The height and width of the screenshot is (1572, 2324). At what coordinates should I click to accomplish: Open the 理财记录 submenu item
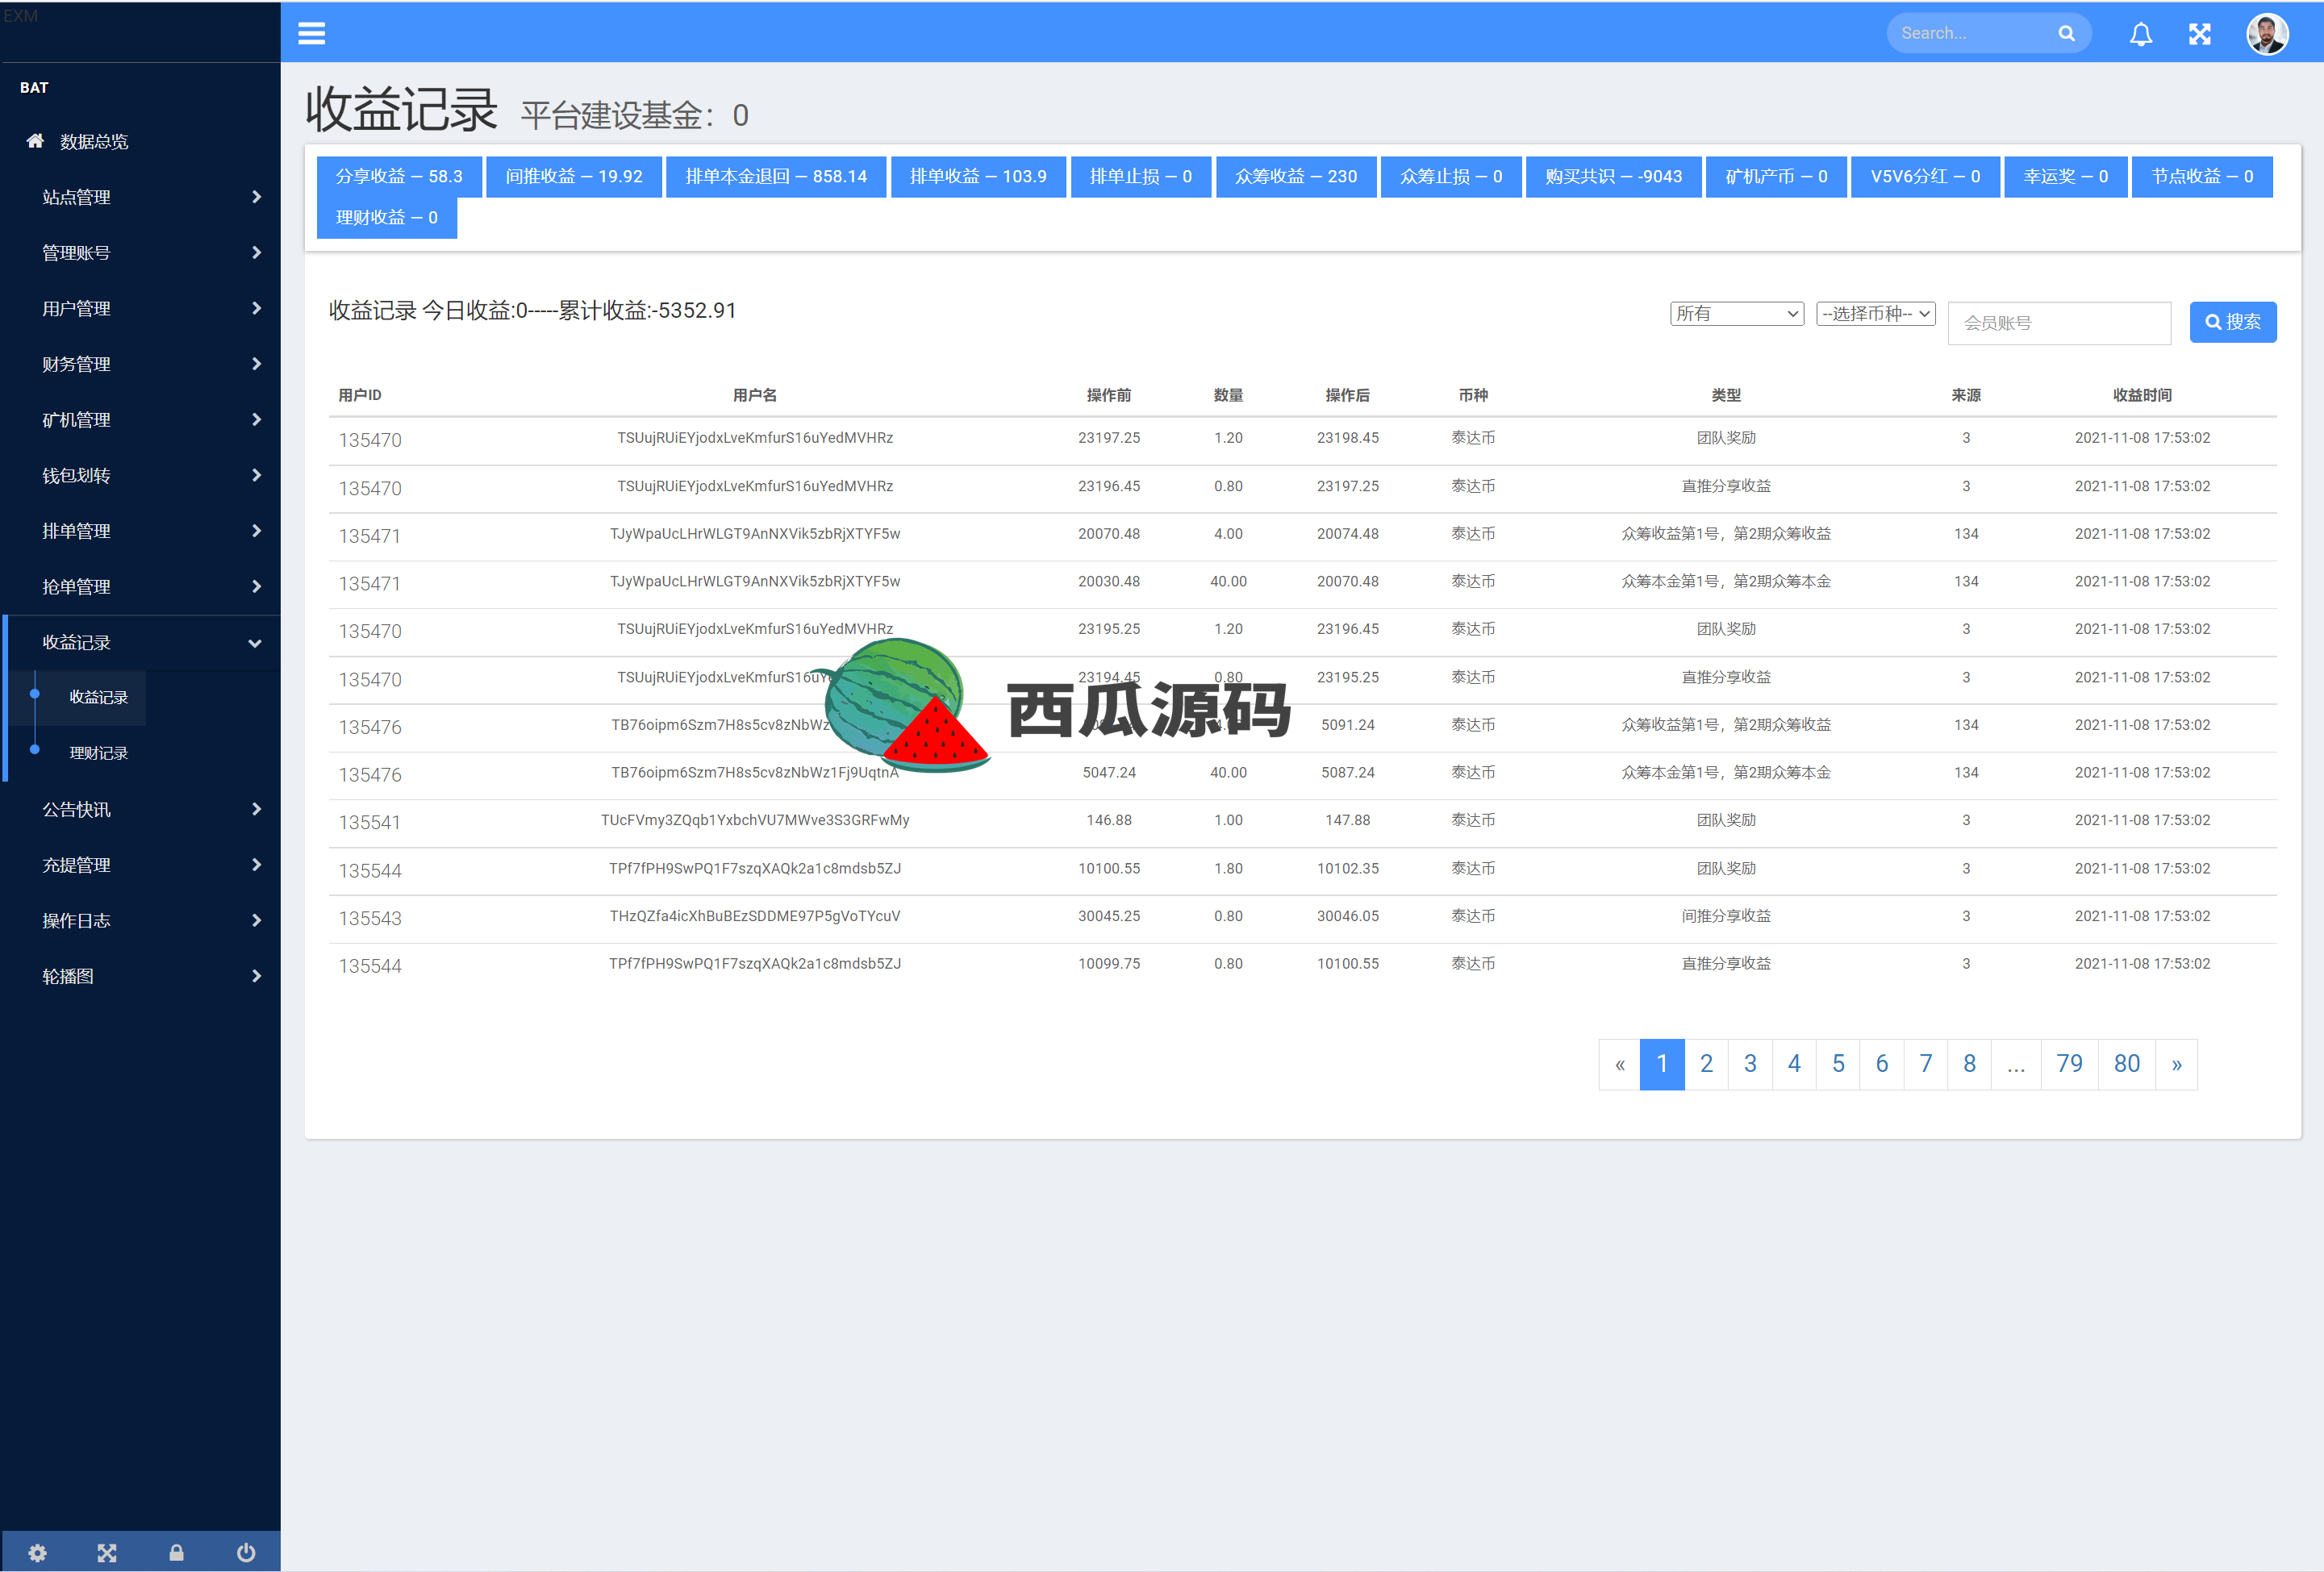(x=98, y=753)
